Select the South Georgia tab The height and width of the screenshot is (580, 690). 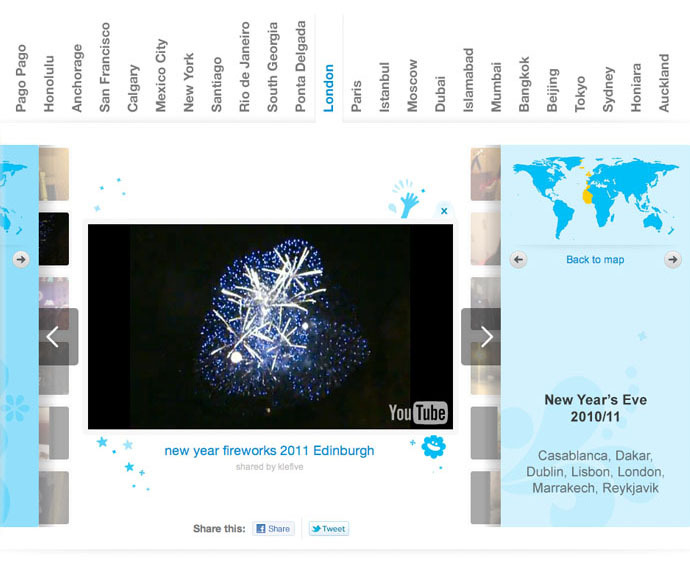pyautogui.click(x=272, y=67)
